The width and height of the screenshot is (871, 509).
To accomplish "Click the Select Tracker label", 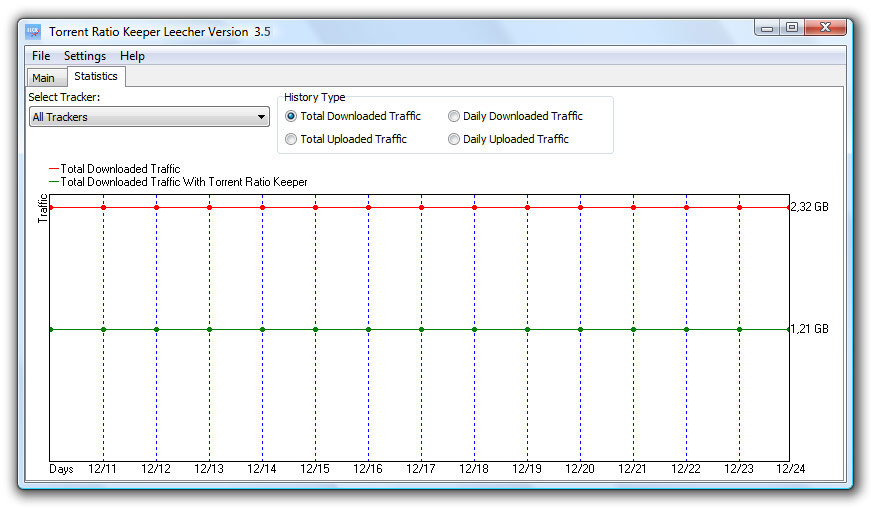I will click(x=64, y=97).
